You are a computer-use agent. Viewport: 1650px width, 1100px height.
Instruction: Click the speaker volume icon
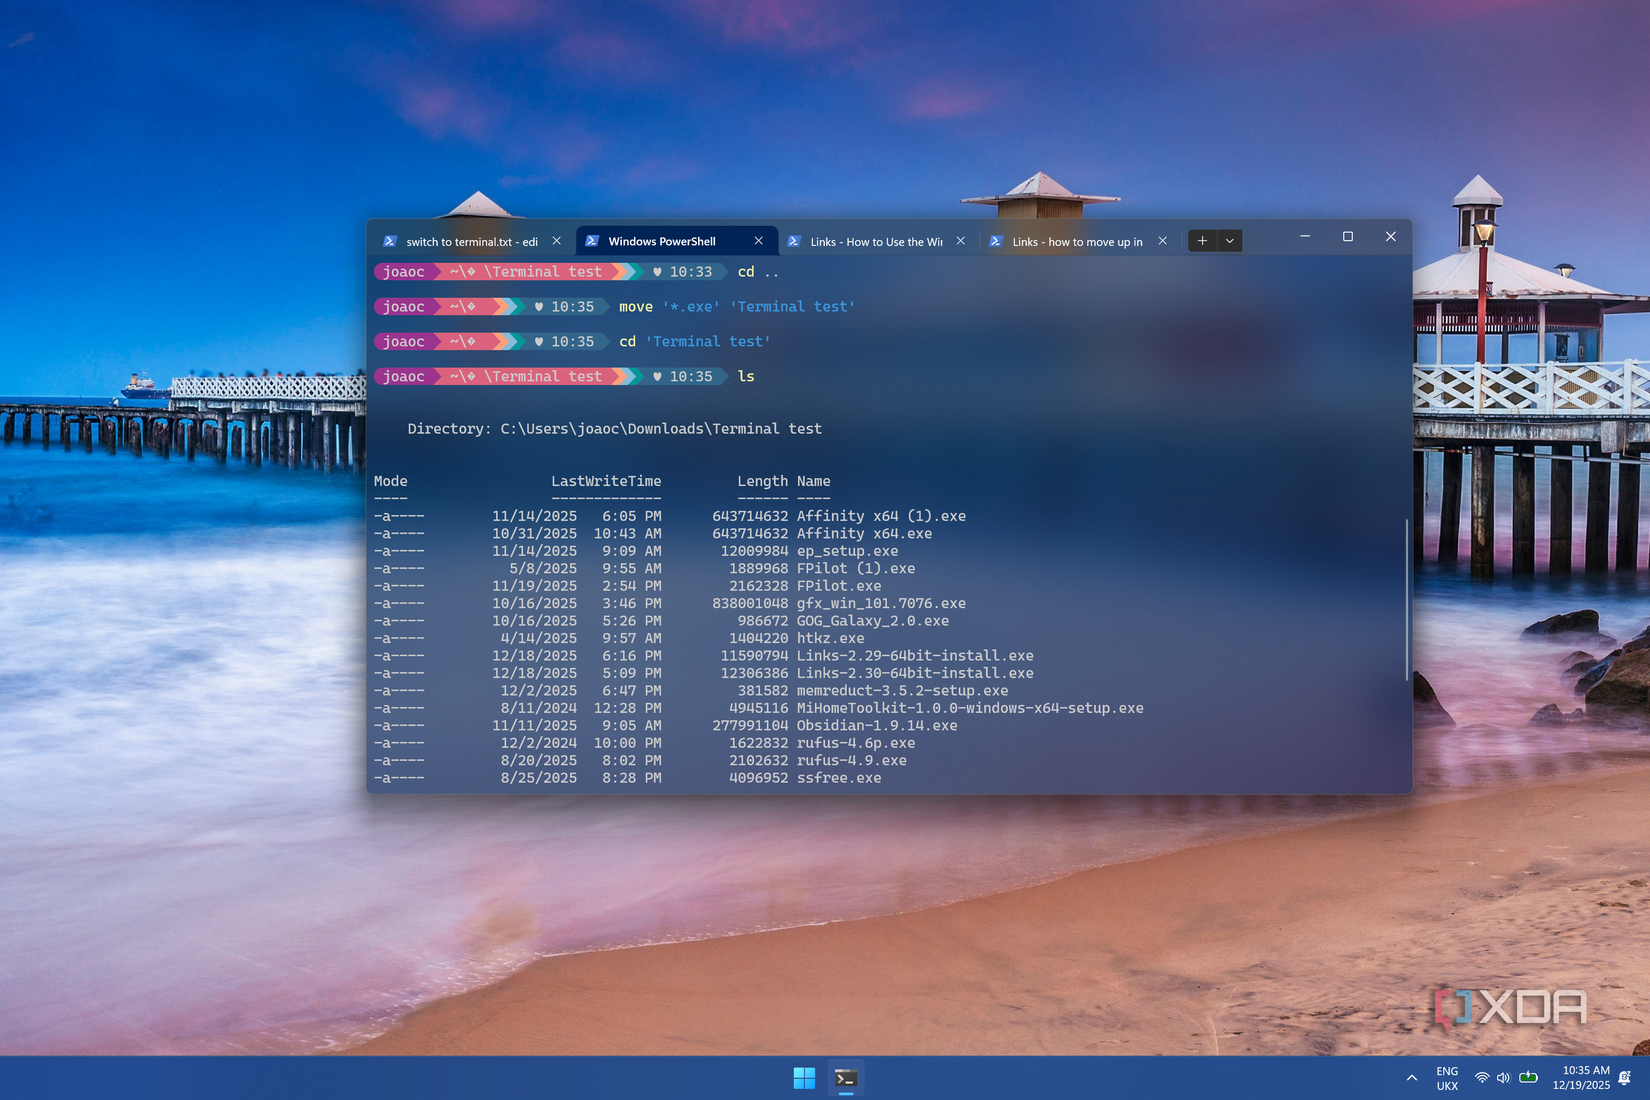pyautogui.click(x=1504, y=1078)
